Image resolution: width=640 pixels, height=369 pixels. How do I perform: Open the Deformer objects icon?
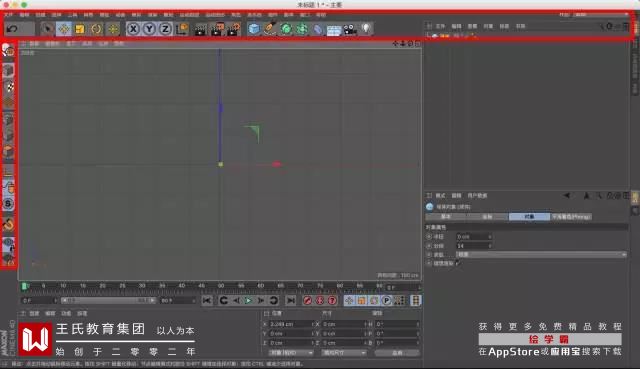coord(318,29)
